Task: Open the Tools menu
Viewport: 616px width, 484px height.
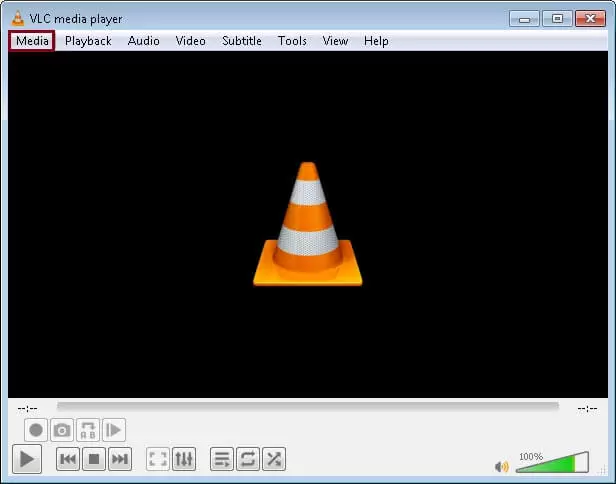Action: coord(292,41)
